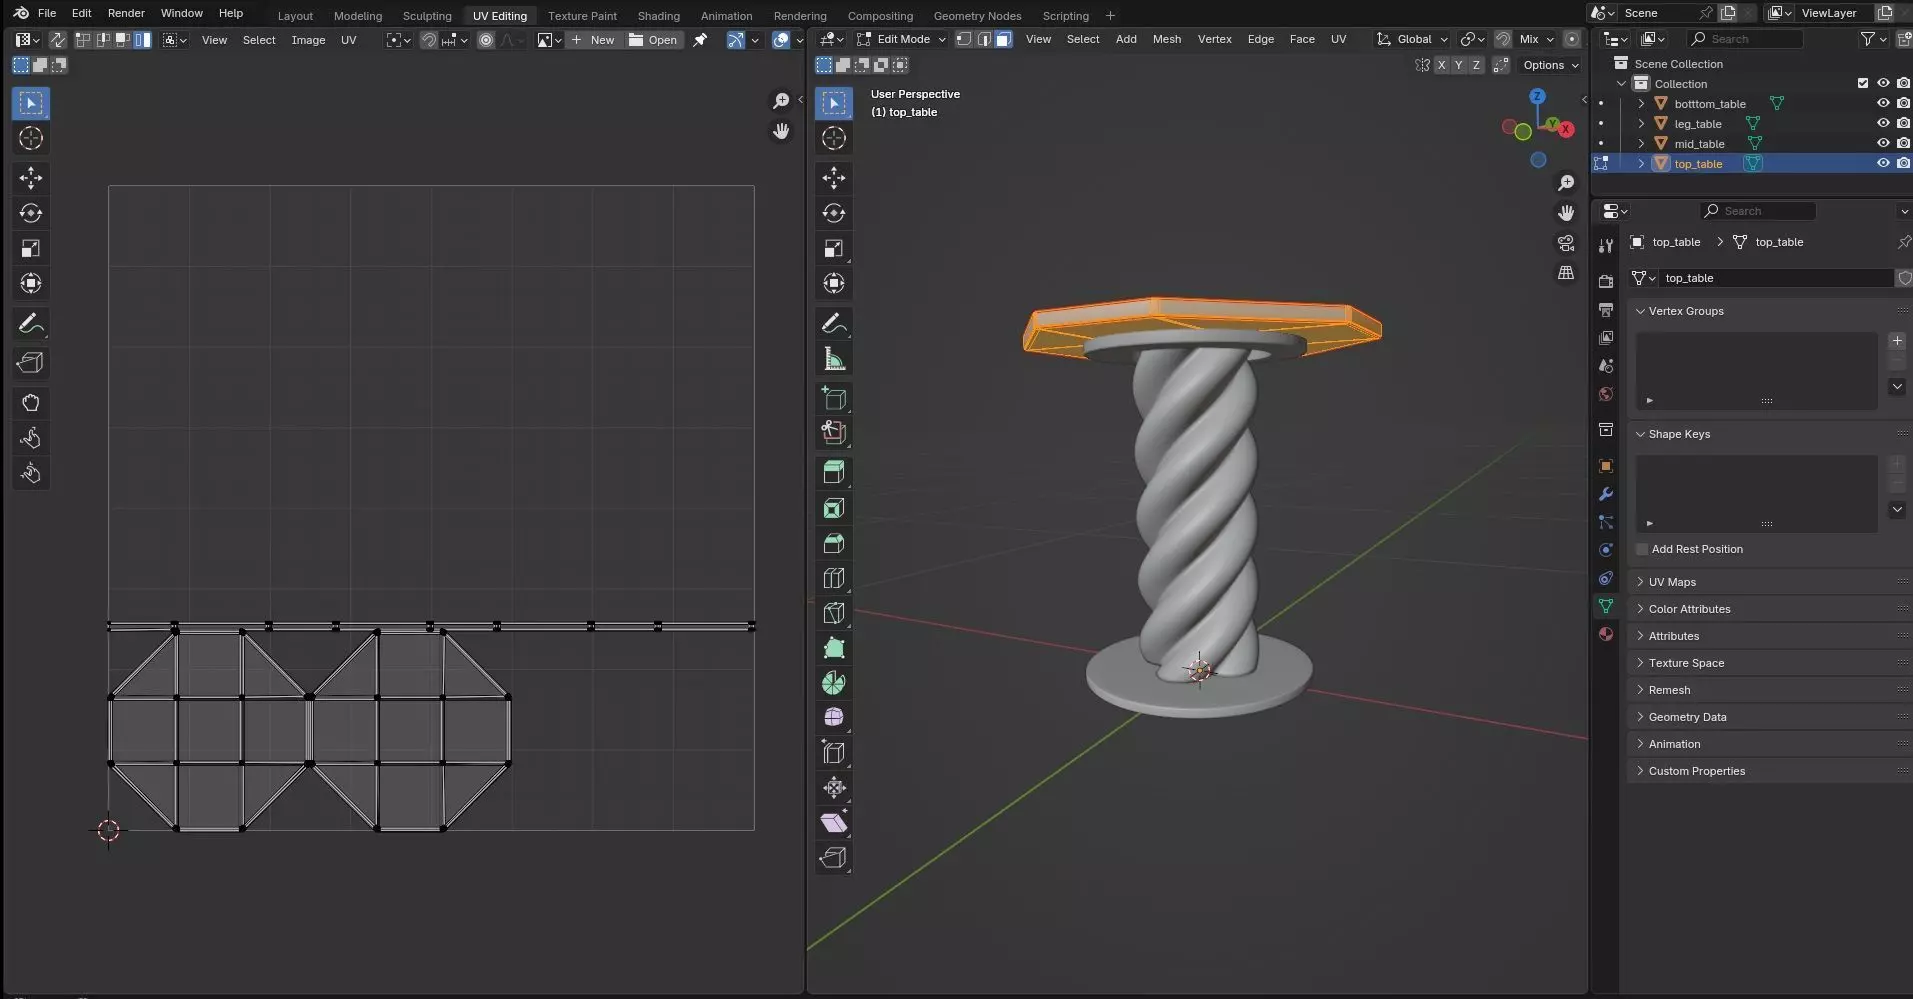Add a new workspace tab

[1110, 16]
